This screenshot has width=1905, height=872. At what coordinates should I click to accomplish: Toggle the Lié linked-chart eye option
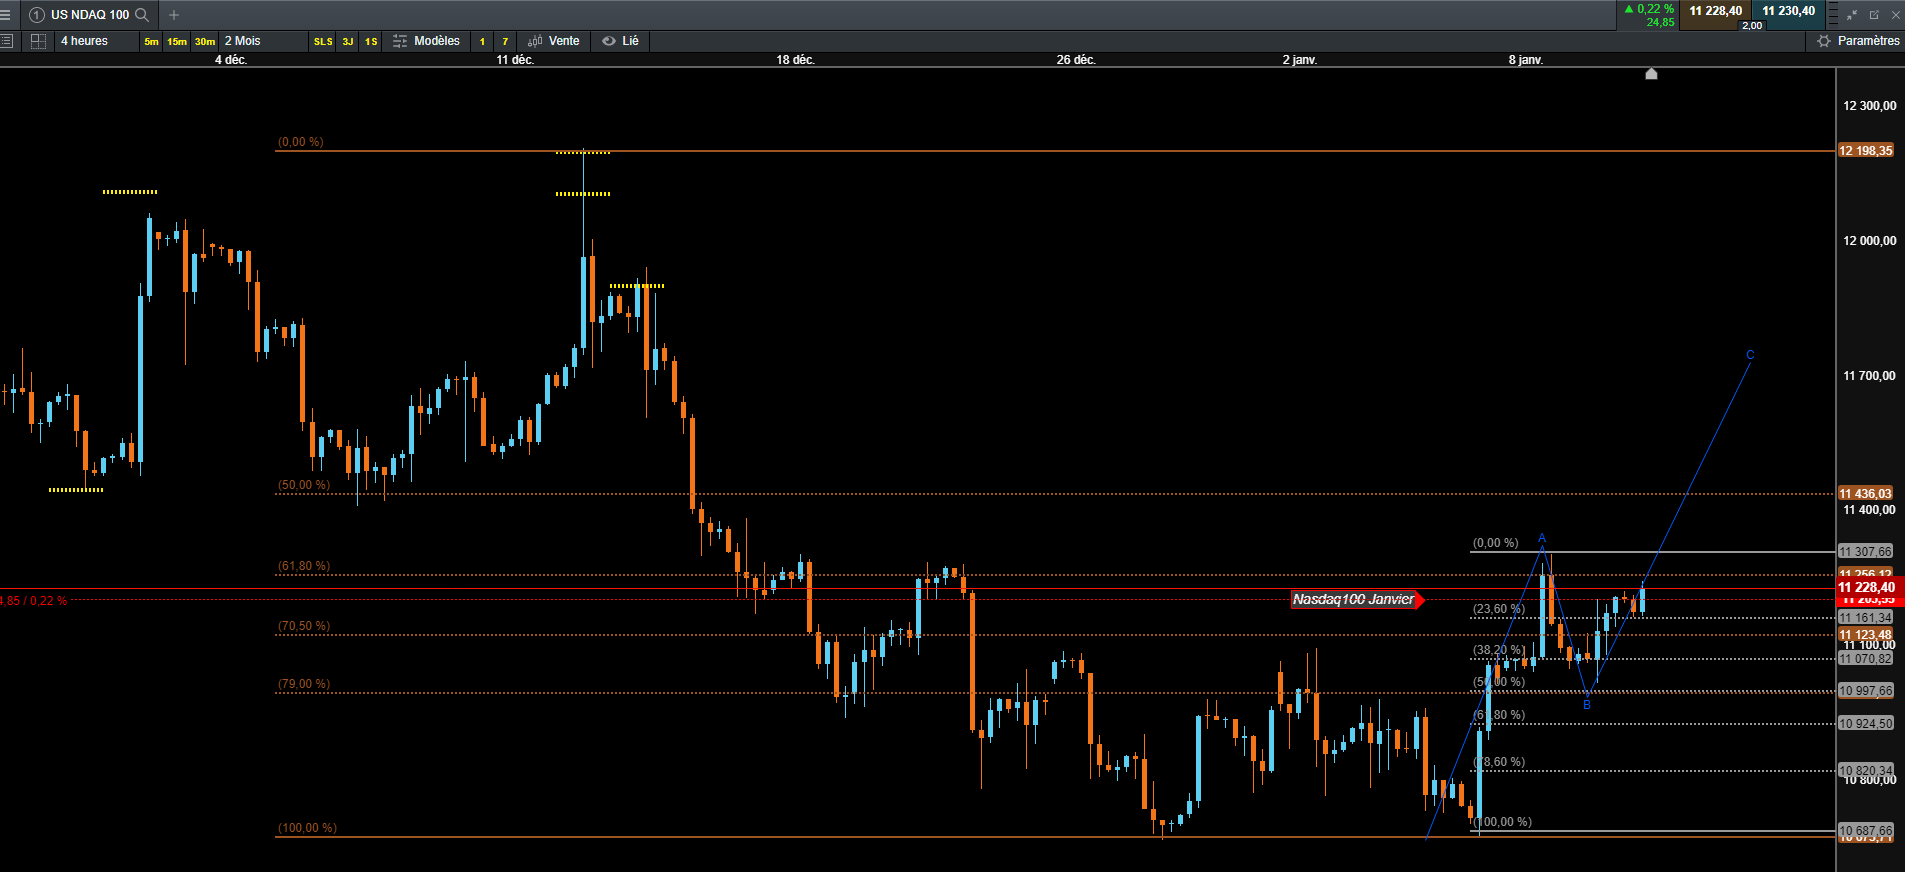620,41
